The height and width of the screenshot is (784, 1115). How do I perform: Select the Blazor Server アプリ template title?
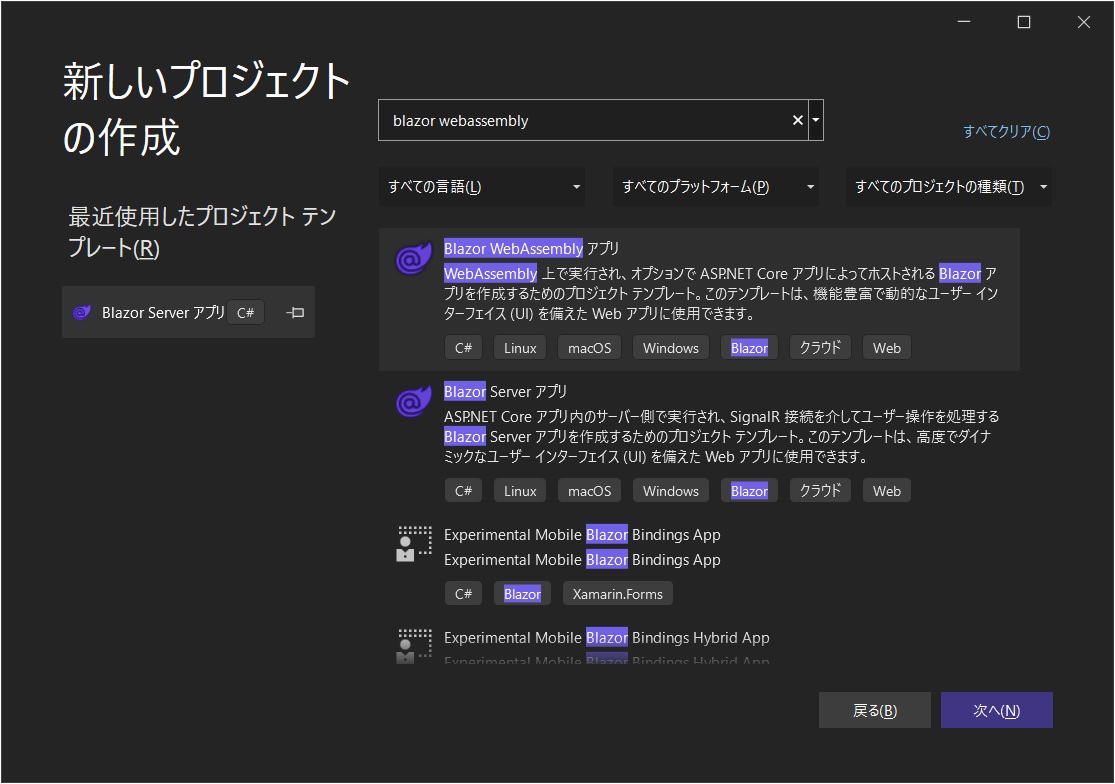(506, 392)
